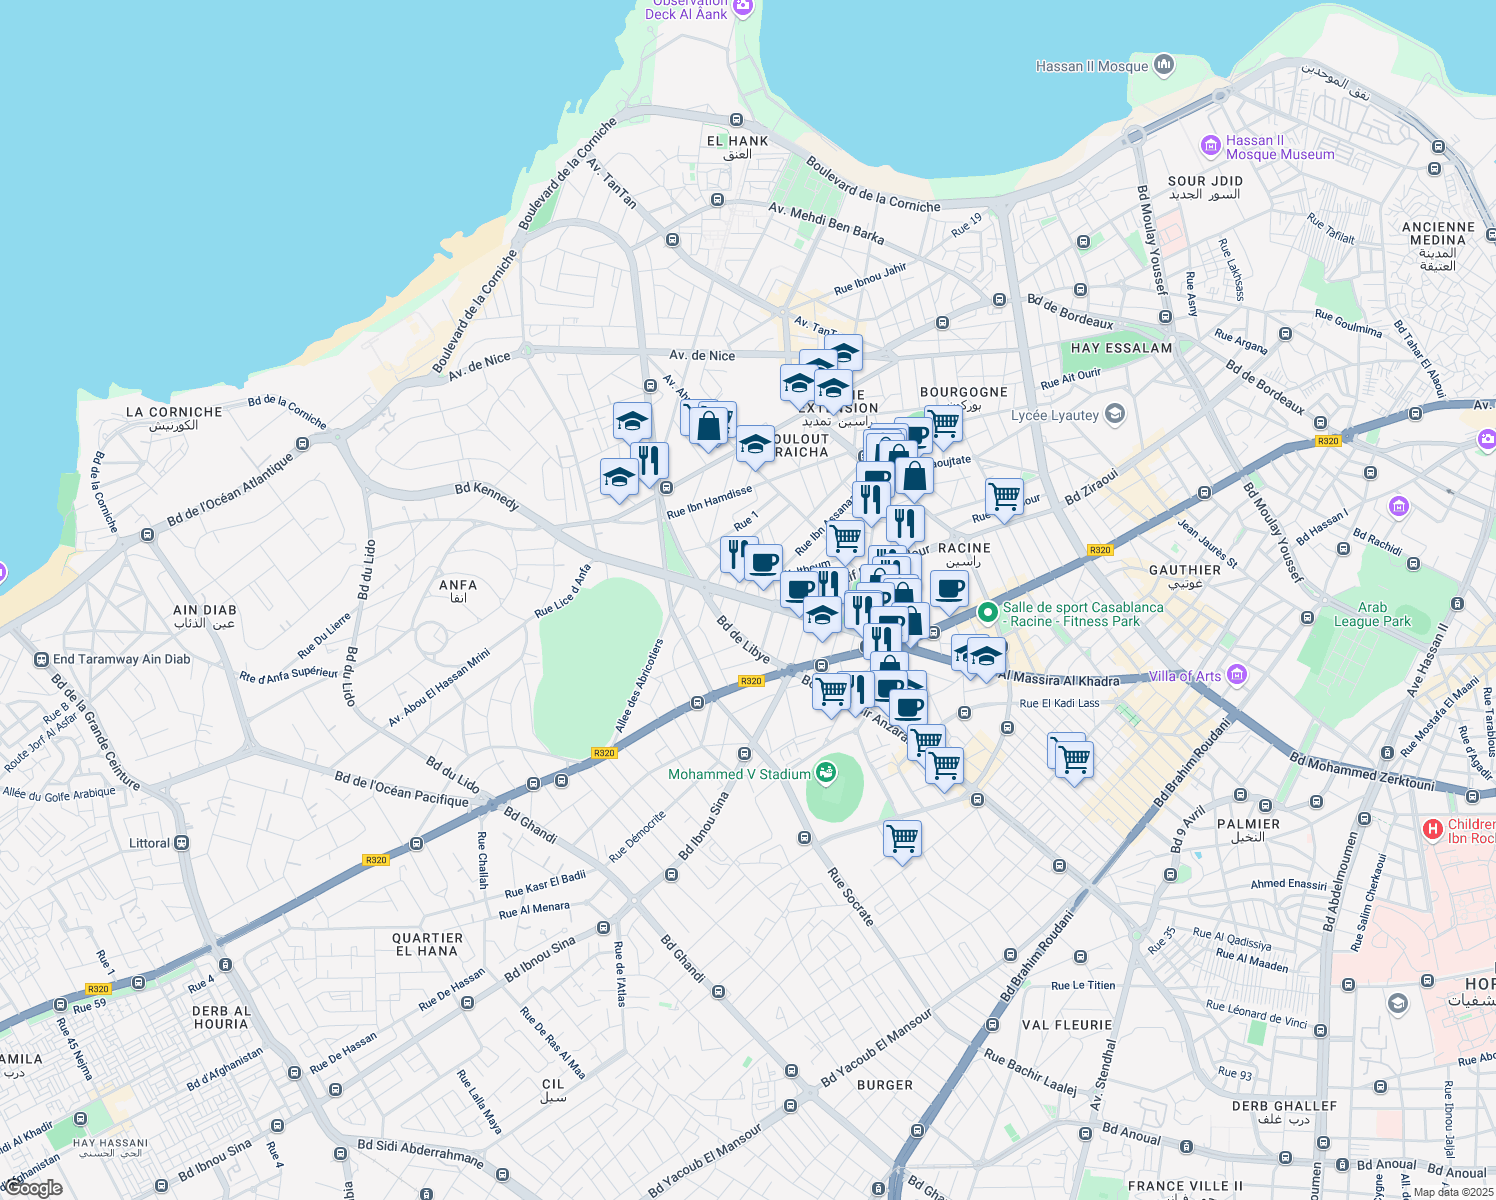This screenshot has height=1200, width=1496.
Task: Click the Av. Mehdi Ben Barka label
Action: (x=826, y=223)
